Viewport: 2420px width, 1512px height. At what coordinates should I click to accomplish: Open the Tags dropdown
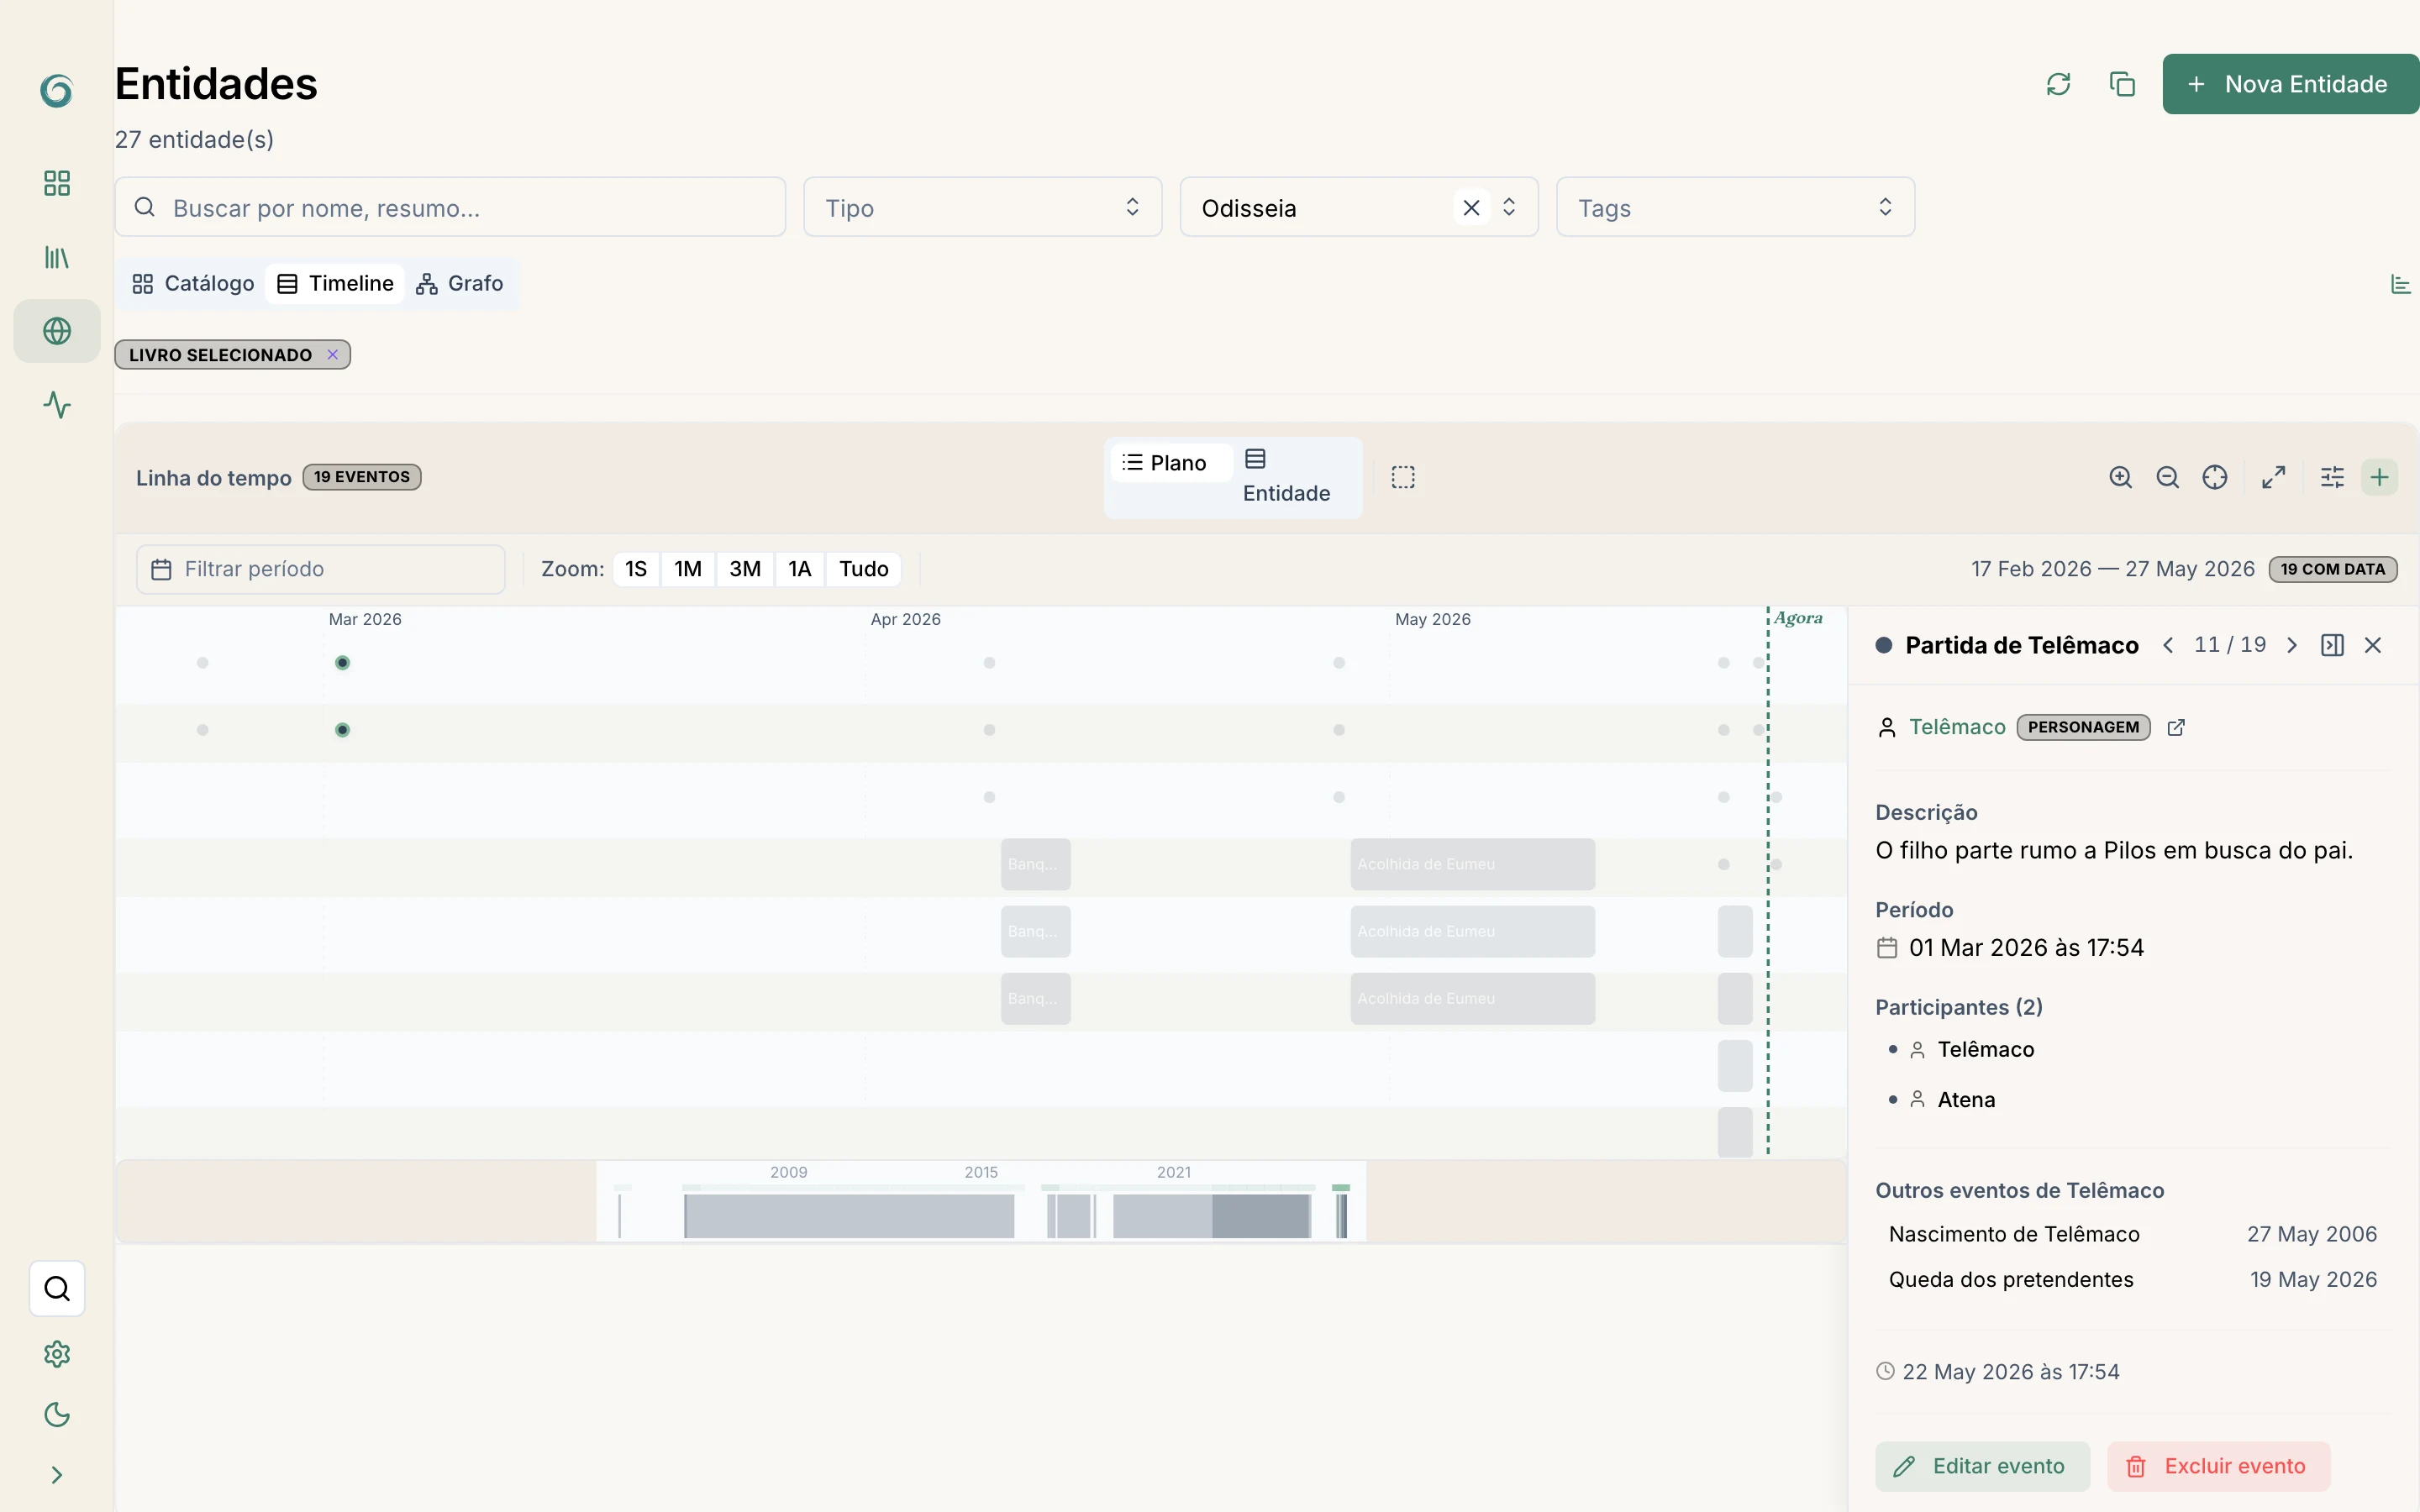[x=1735, y=207]
